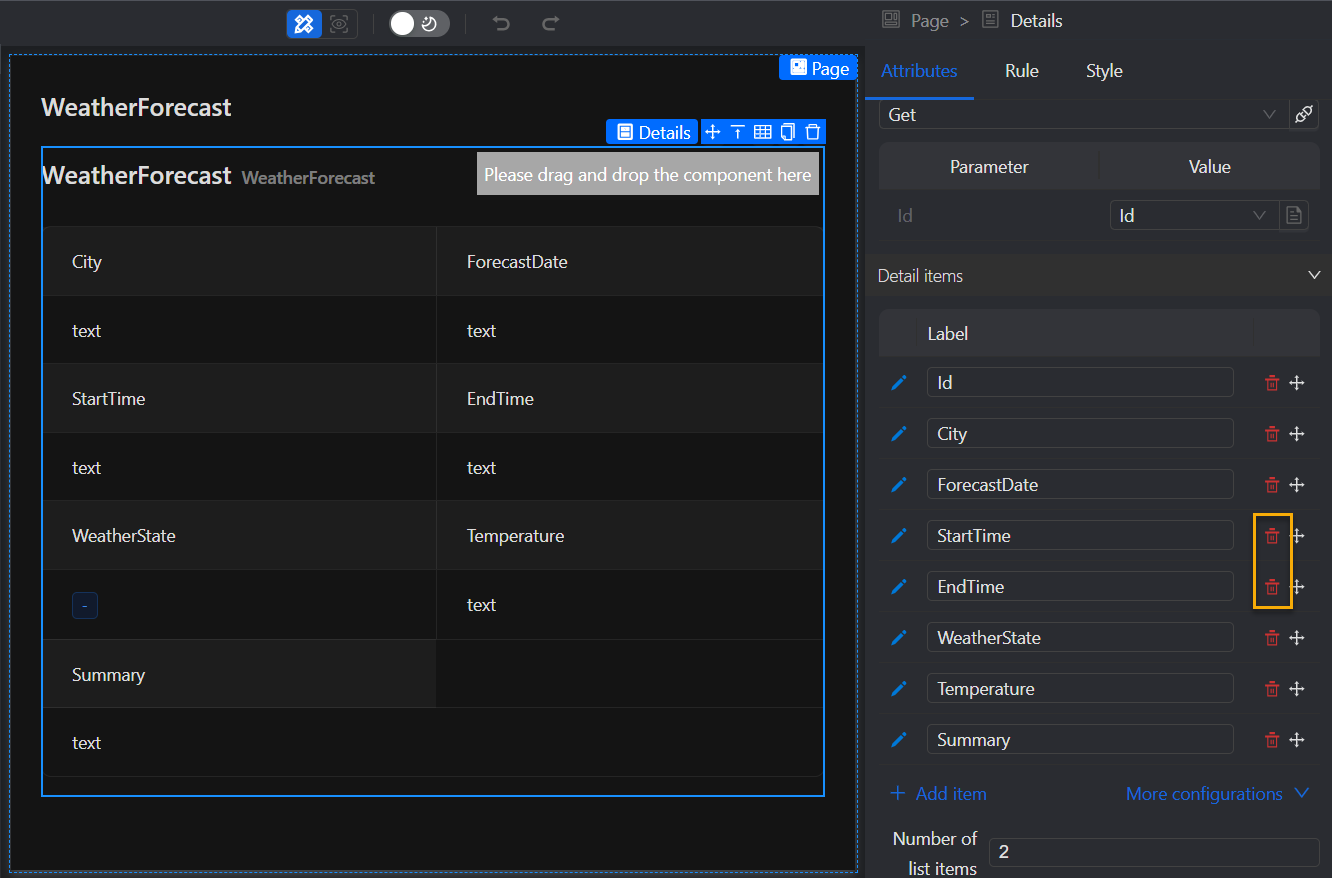Delete the WeatherState detail item

pyautogui.click(x=1272, y=638)
